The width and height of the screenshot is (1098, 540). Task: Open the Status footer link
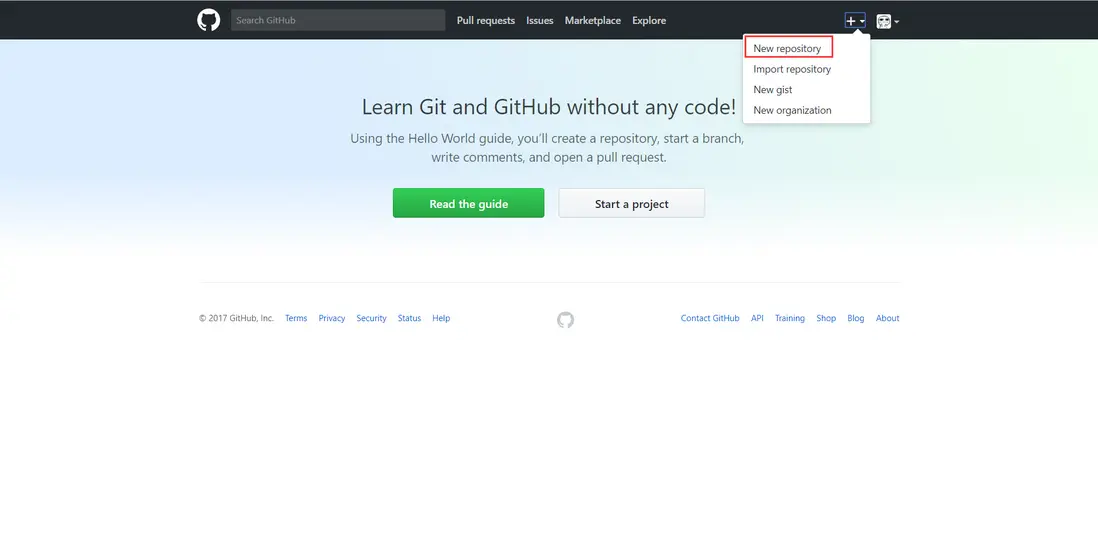(410, 318)
